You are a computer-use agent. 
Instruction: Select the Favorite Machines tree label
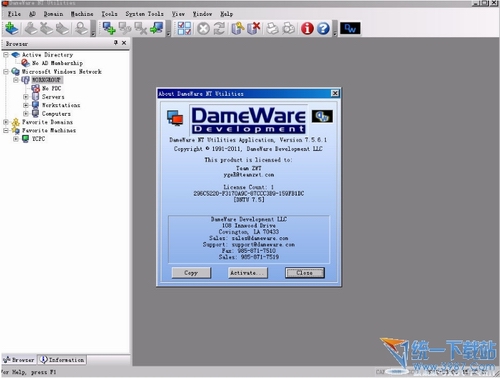49,130
